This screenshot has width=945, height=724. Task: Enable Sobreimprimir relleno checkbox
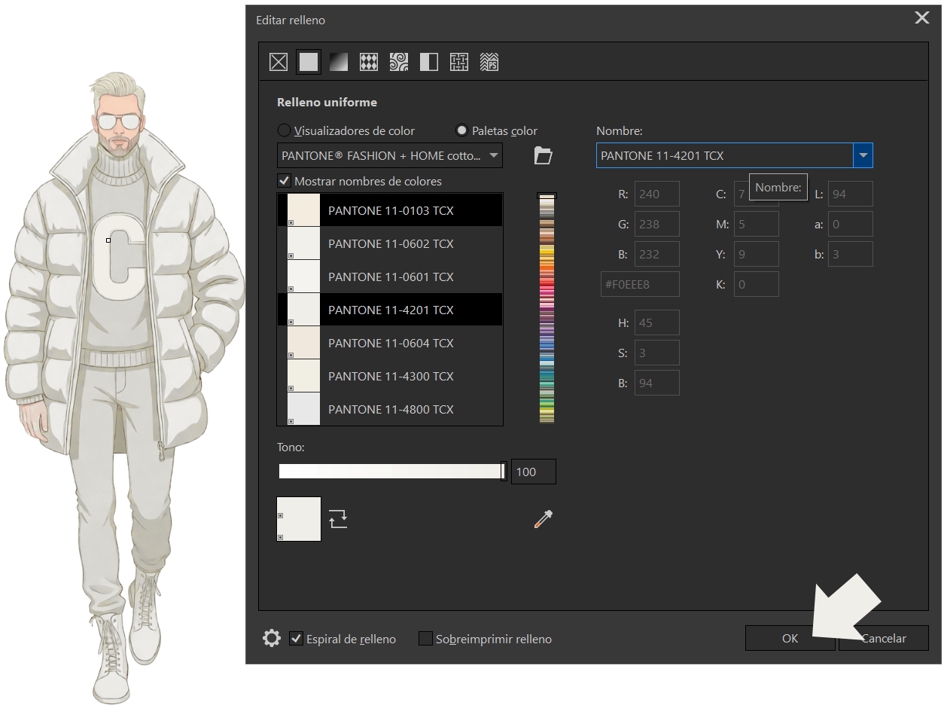pyautogui.click(x=426, y=639)
